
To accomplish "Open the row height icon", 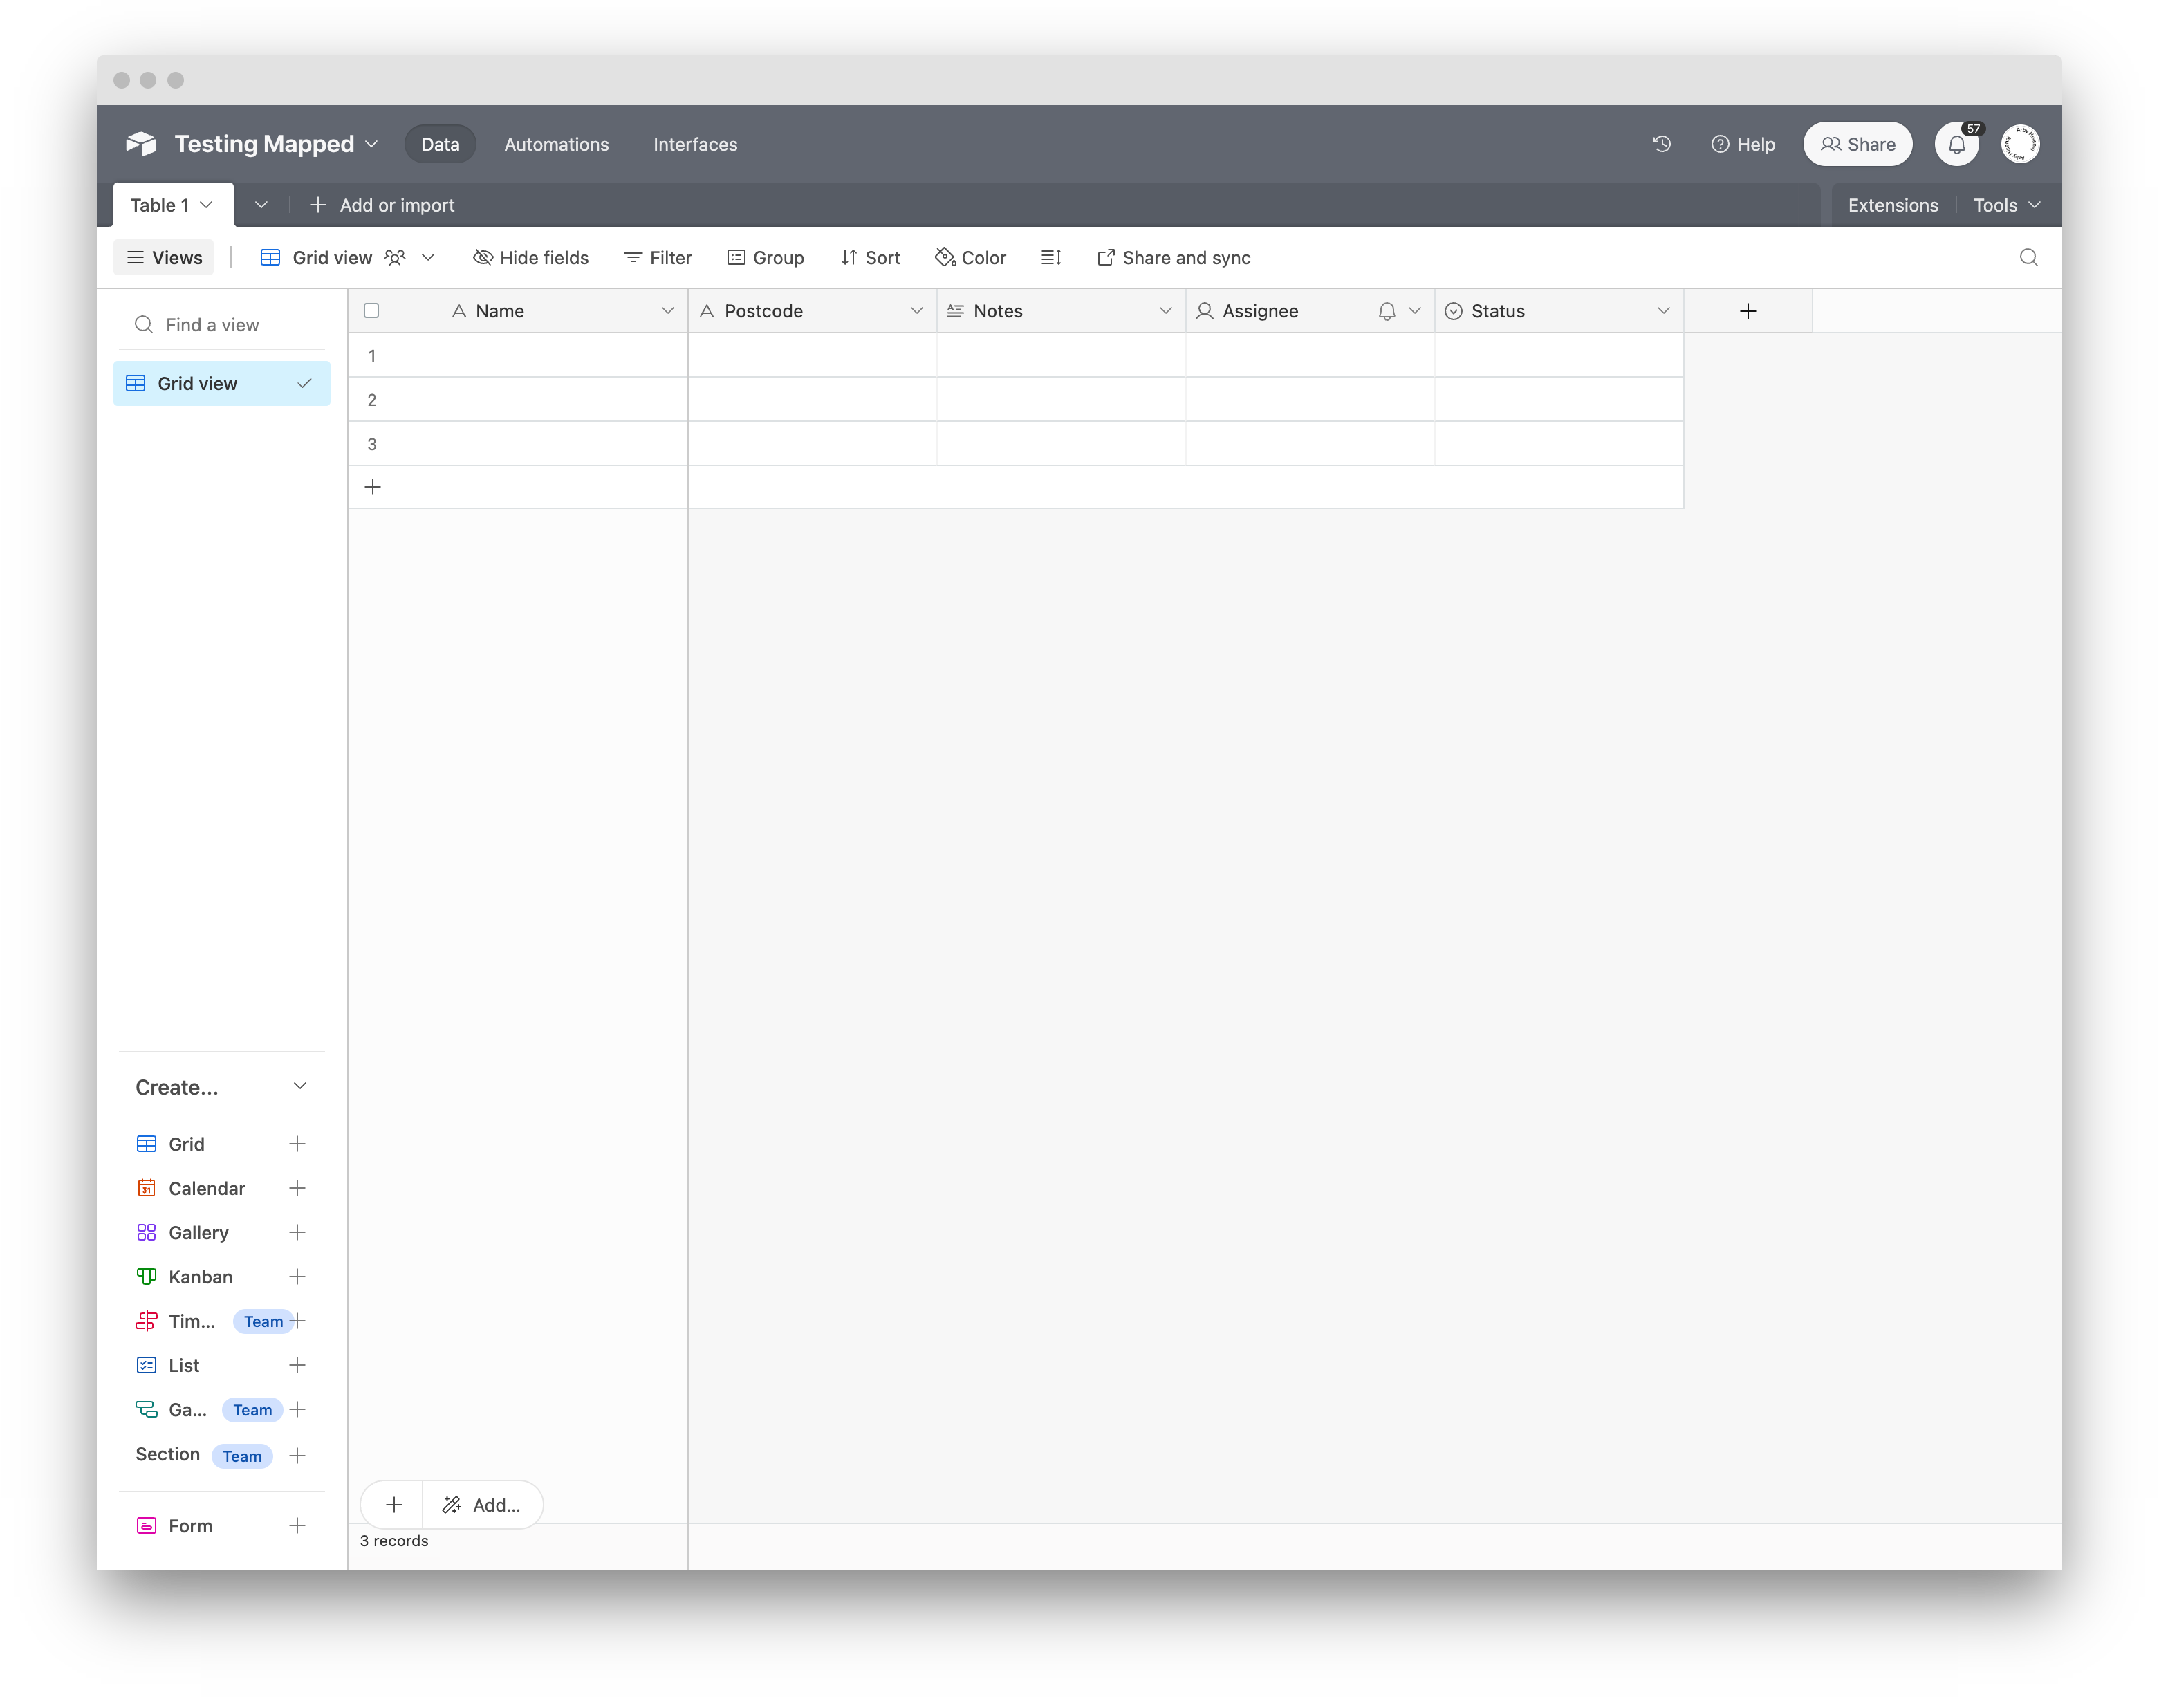I will tap(1051, 258).
